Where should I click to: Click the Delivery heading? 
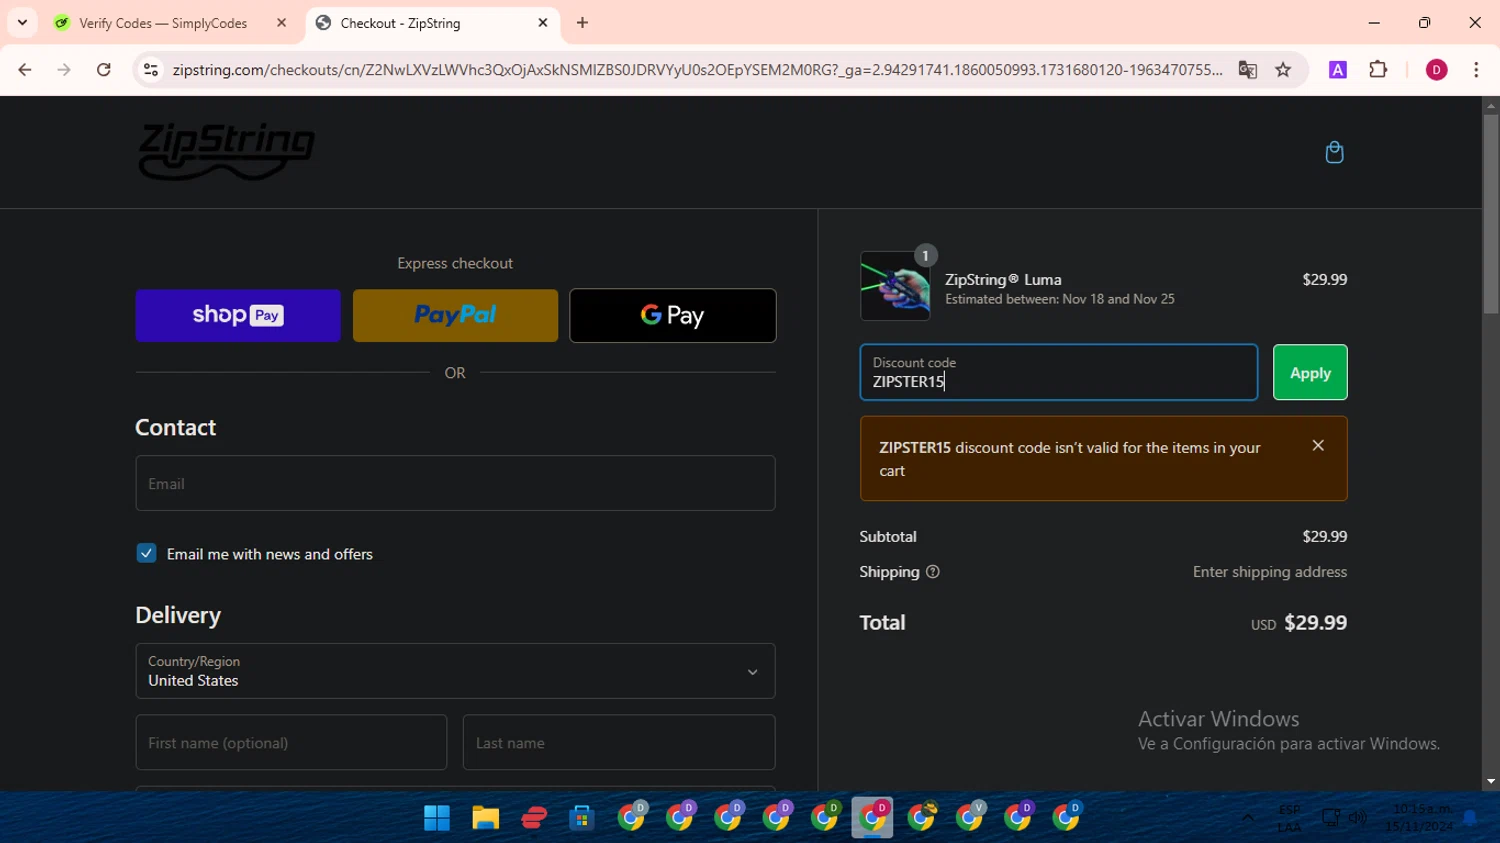click(178, 615)
